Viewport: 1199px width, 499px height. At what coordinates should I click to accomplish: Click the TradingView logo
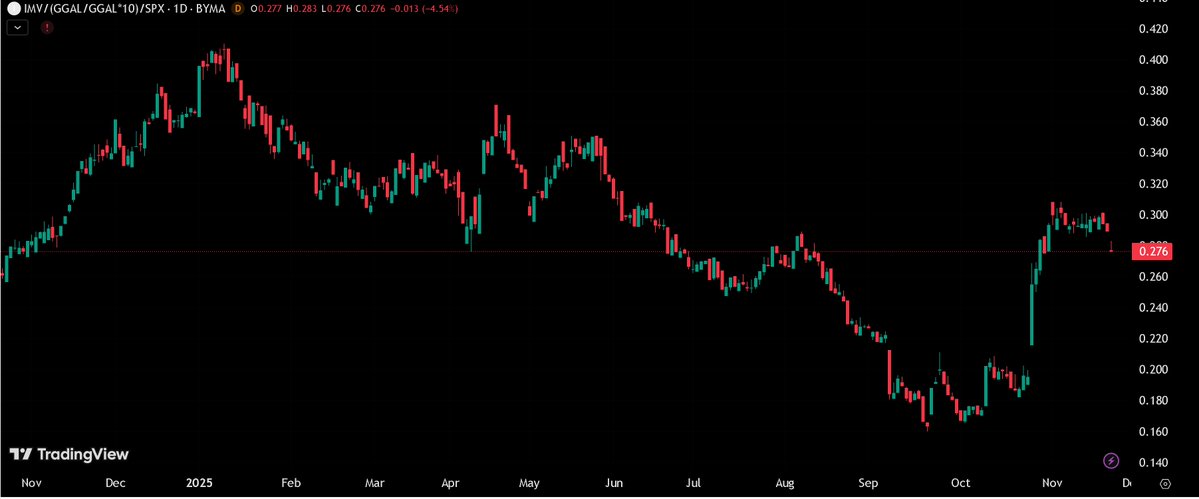69,454
